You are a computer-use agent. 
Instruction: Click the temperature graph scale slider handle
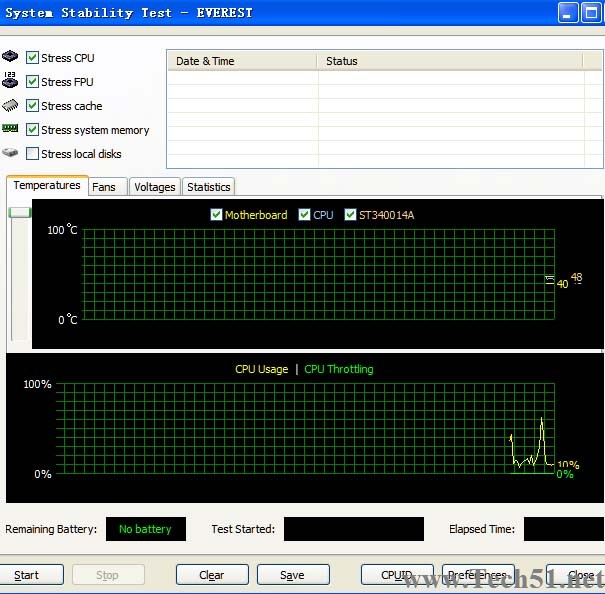click(20, 212)
